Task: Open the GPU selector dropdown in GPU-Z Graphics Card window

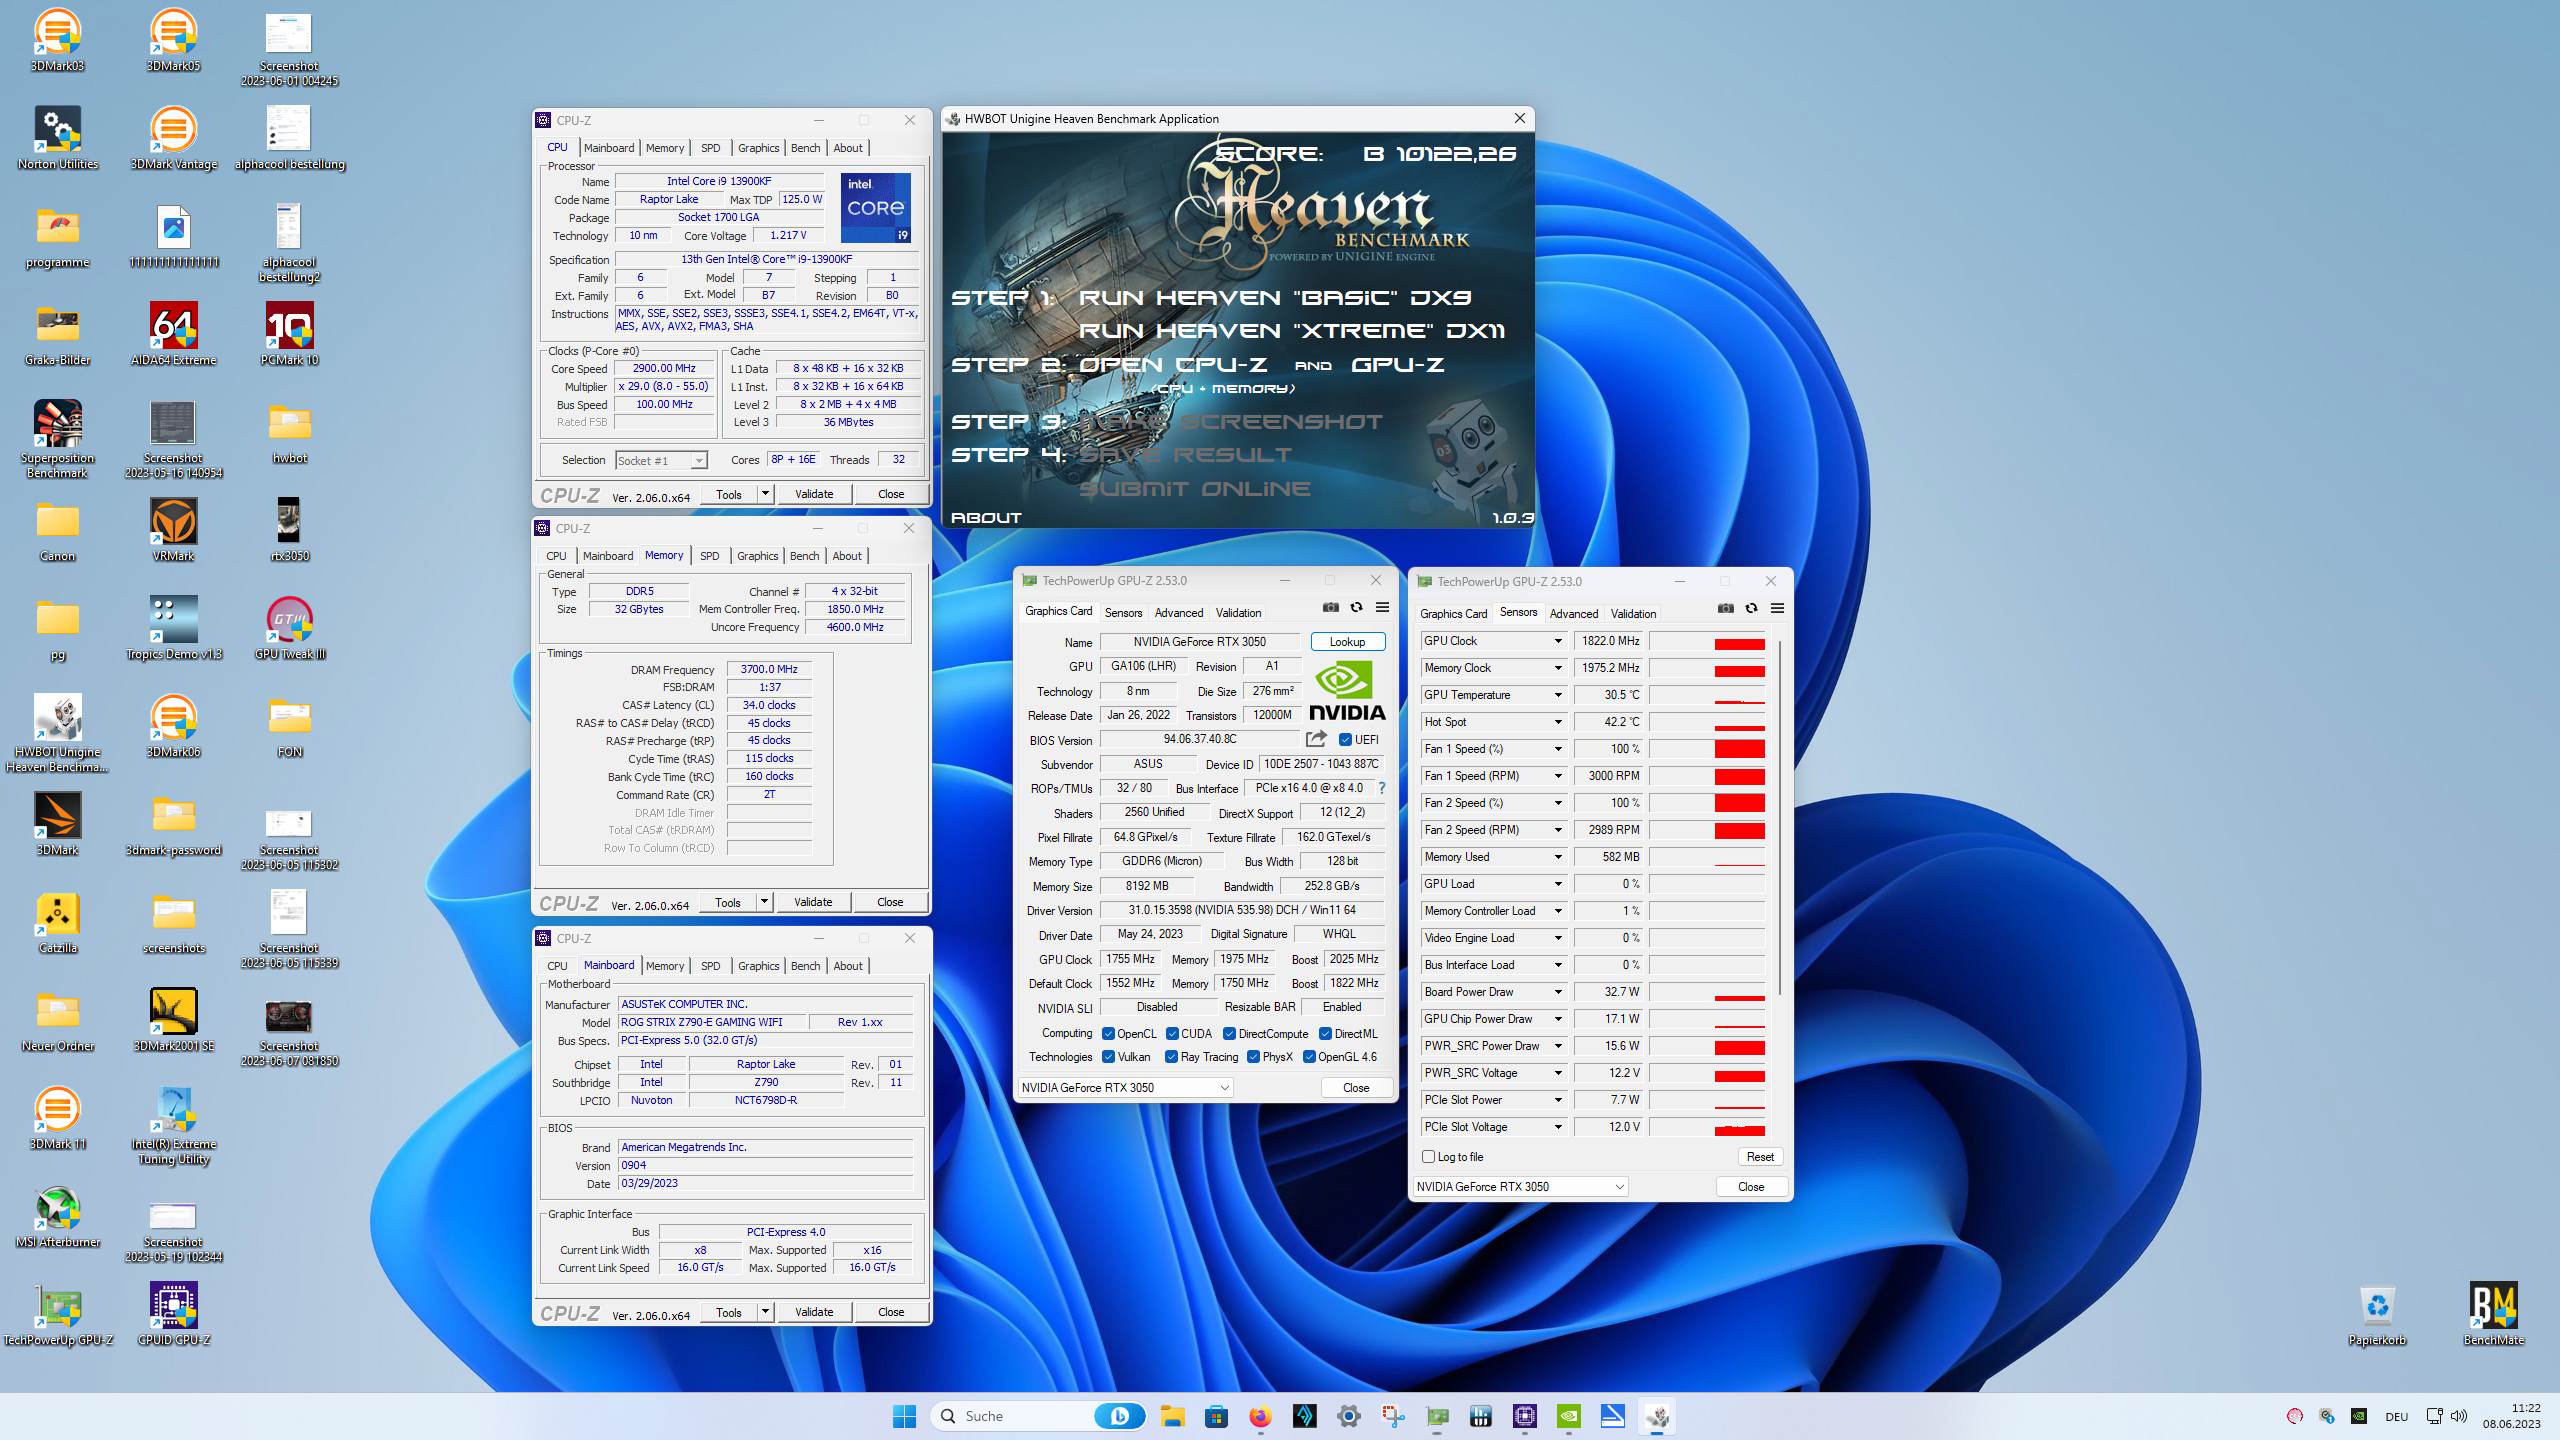Action: (x=1125, y=1088)
